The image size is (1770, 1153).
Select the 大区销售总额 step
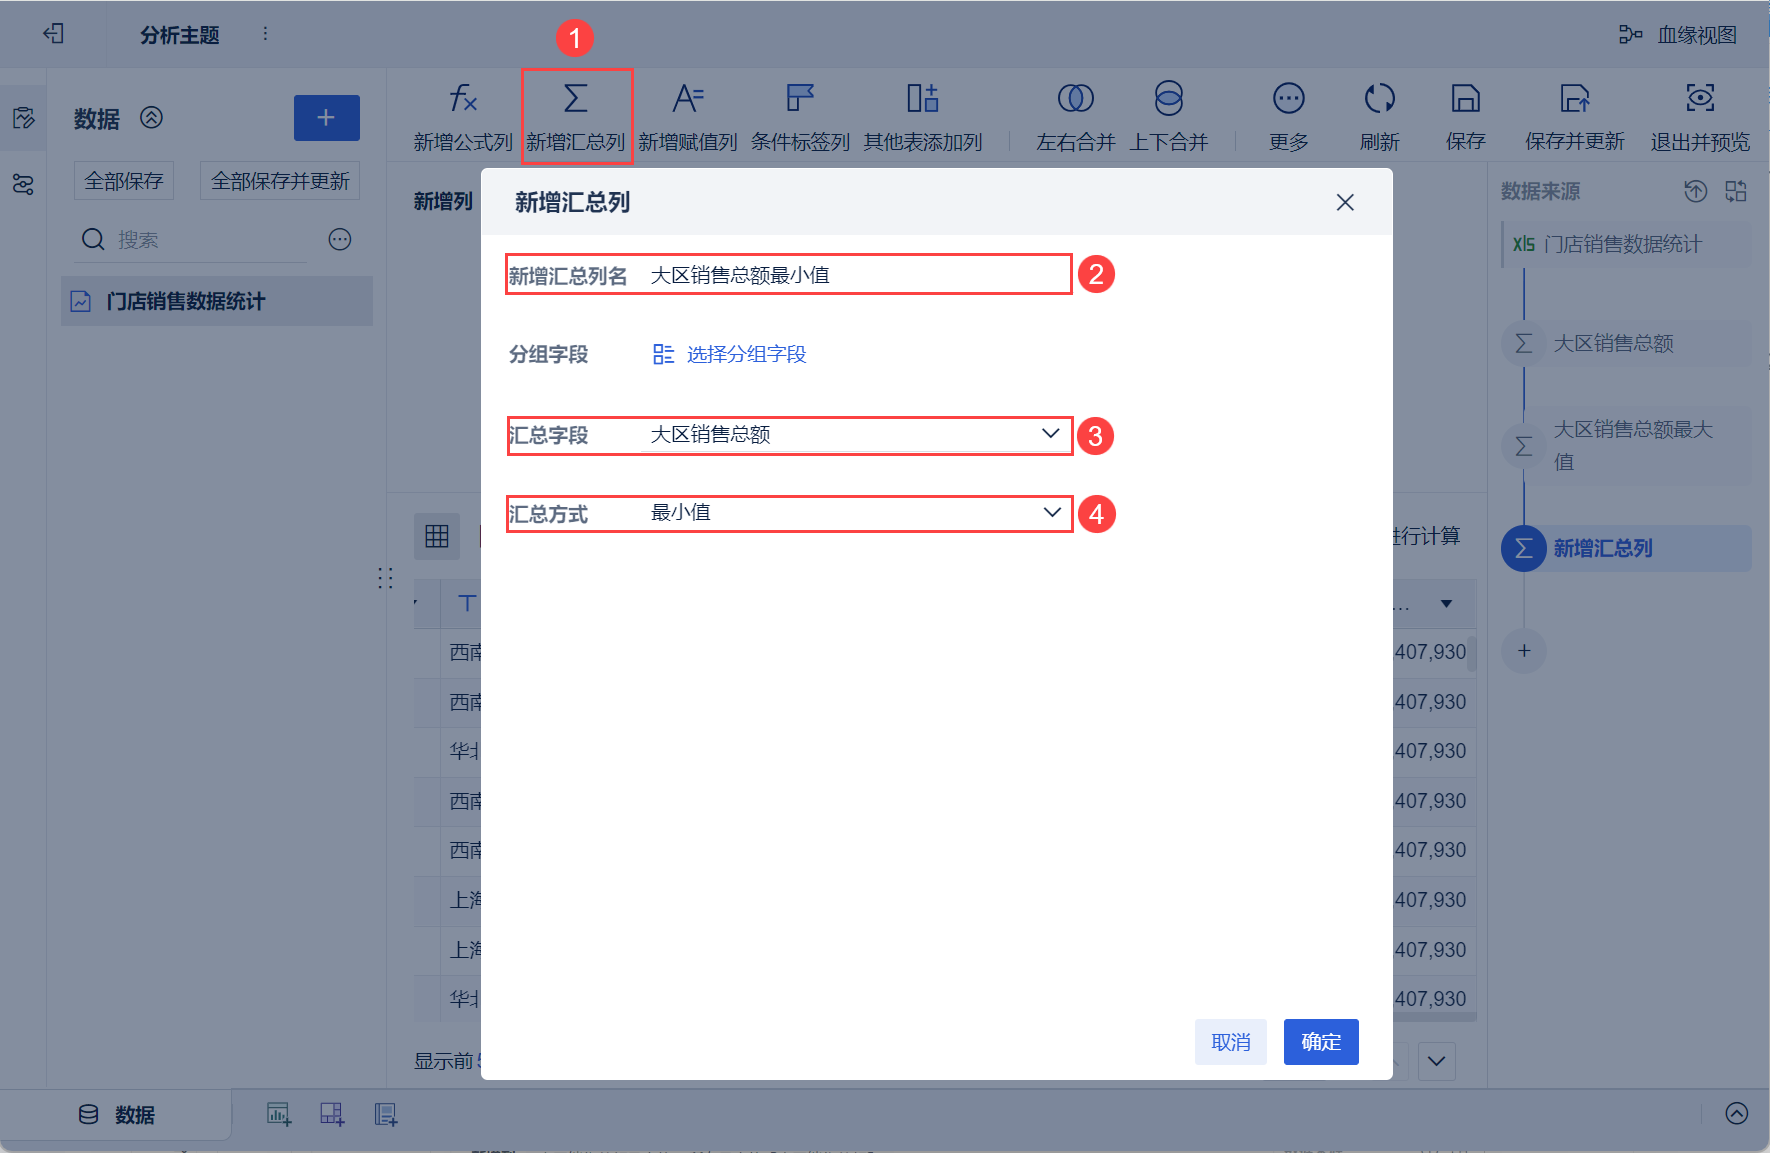1627,343
